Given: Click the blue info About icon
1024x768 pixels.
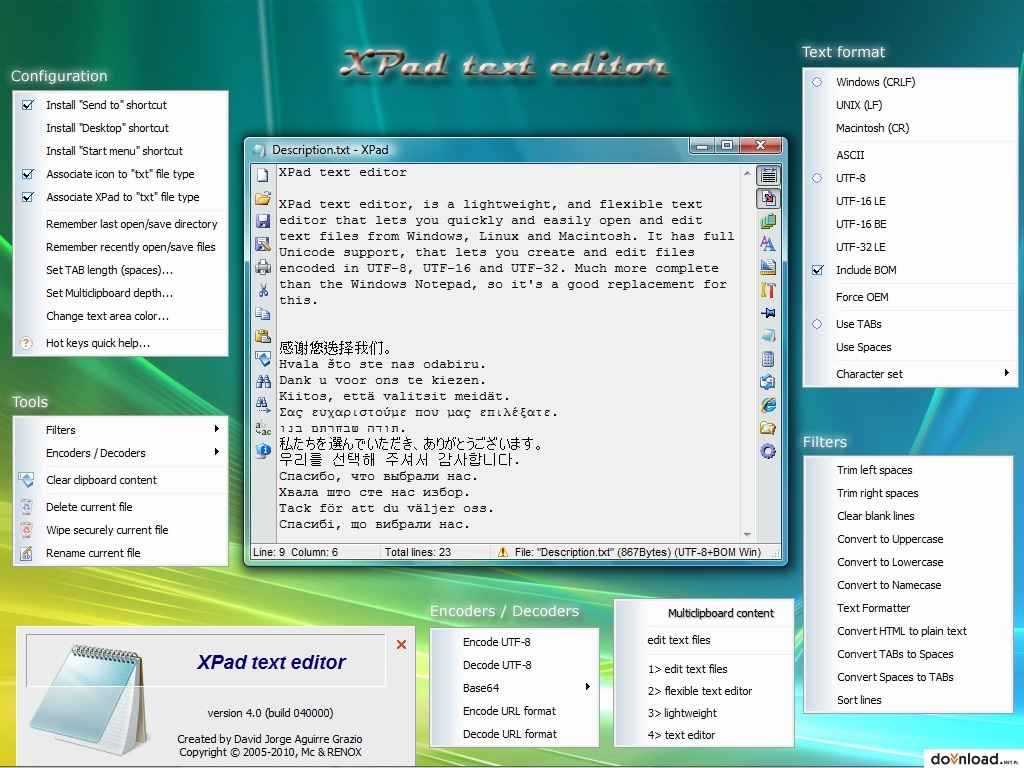Looking at the screenshot, I should [x=263, y=451].
